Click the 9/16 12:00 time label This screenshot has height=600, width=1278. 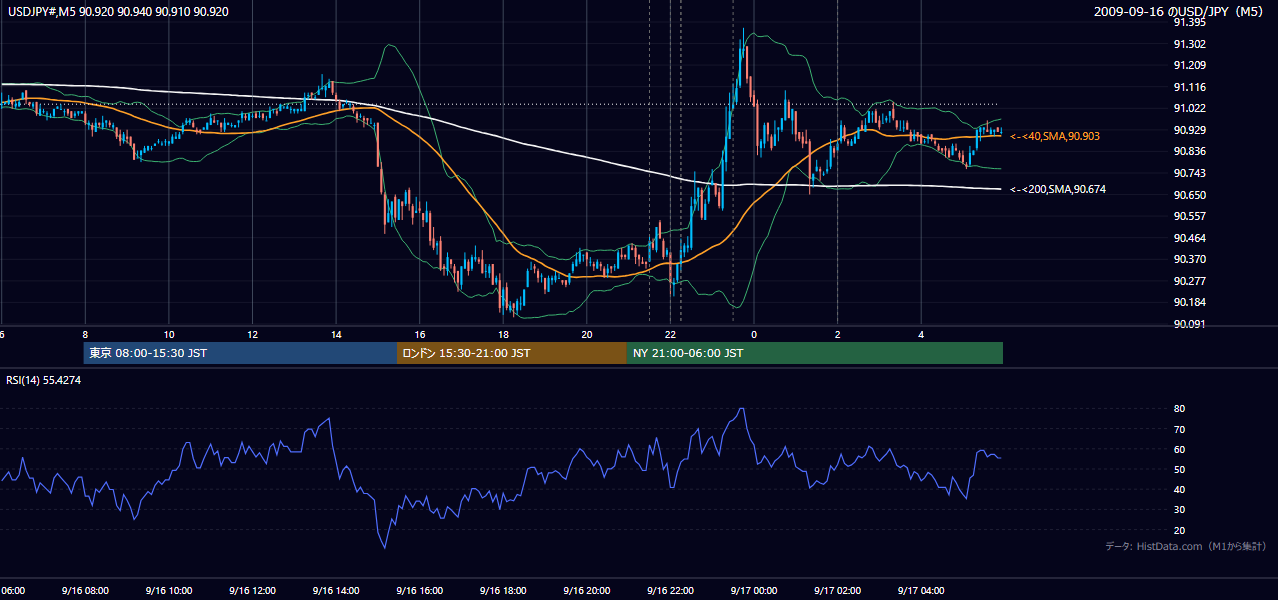pyautogui.click(x=251, y=591)
